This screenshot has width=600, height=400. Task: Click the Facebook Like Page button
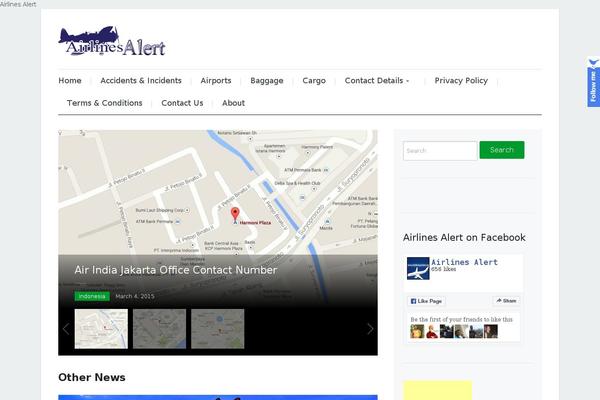pyautogui.click(x=426, y=301)
